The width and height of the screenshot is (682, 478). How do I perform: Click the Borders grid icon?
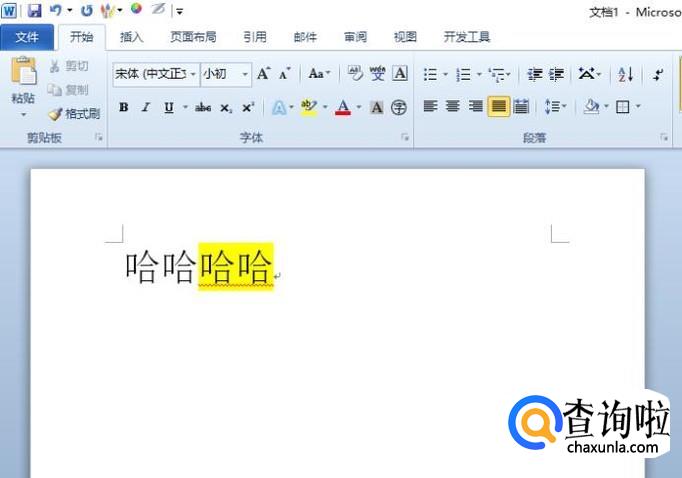[x=623, y=107]
